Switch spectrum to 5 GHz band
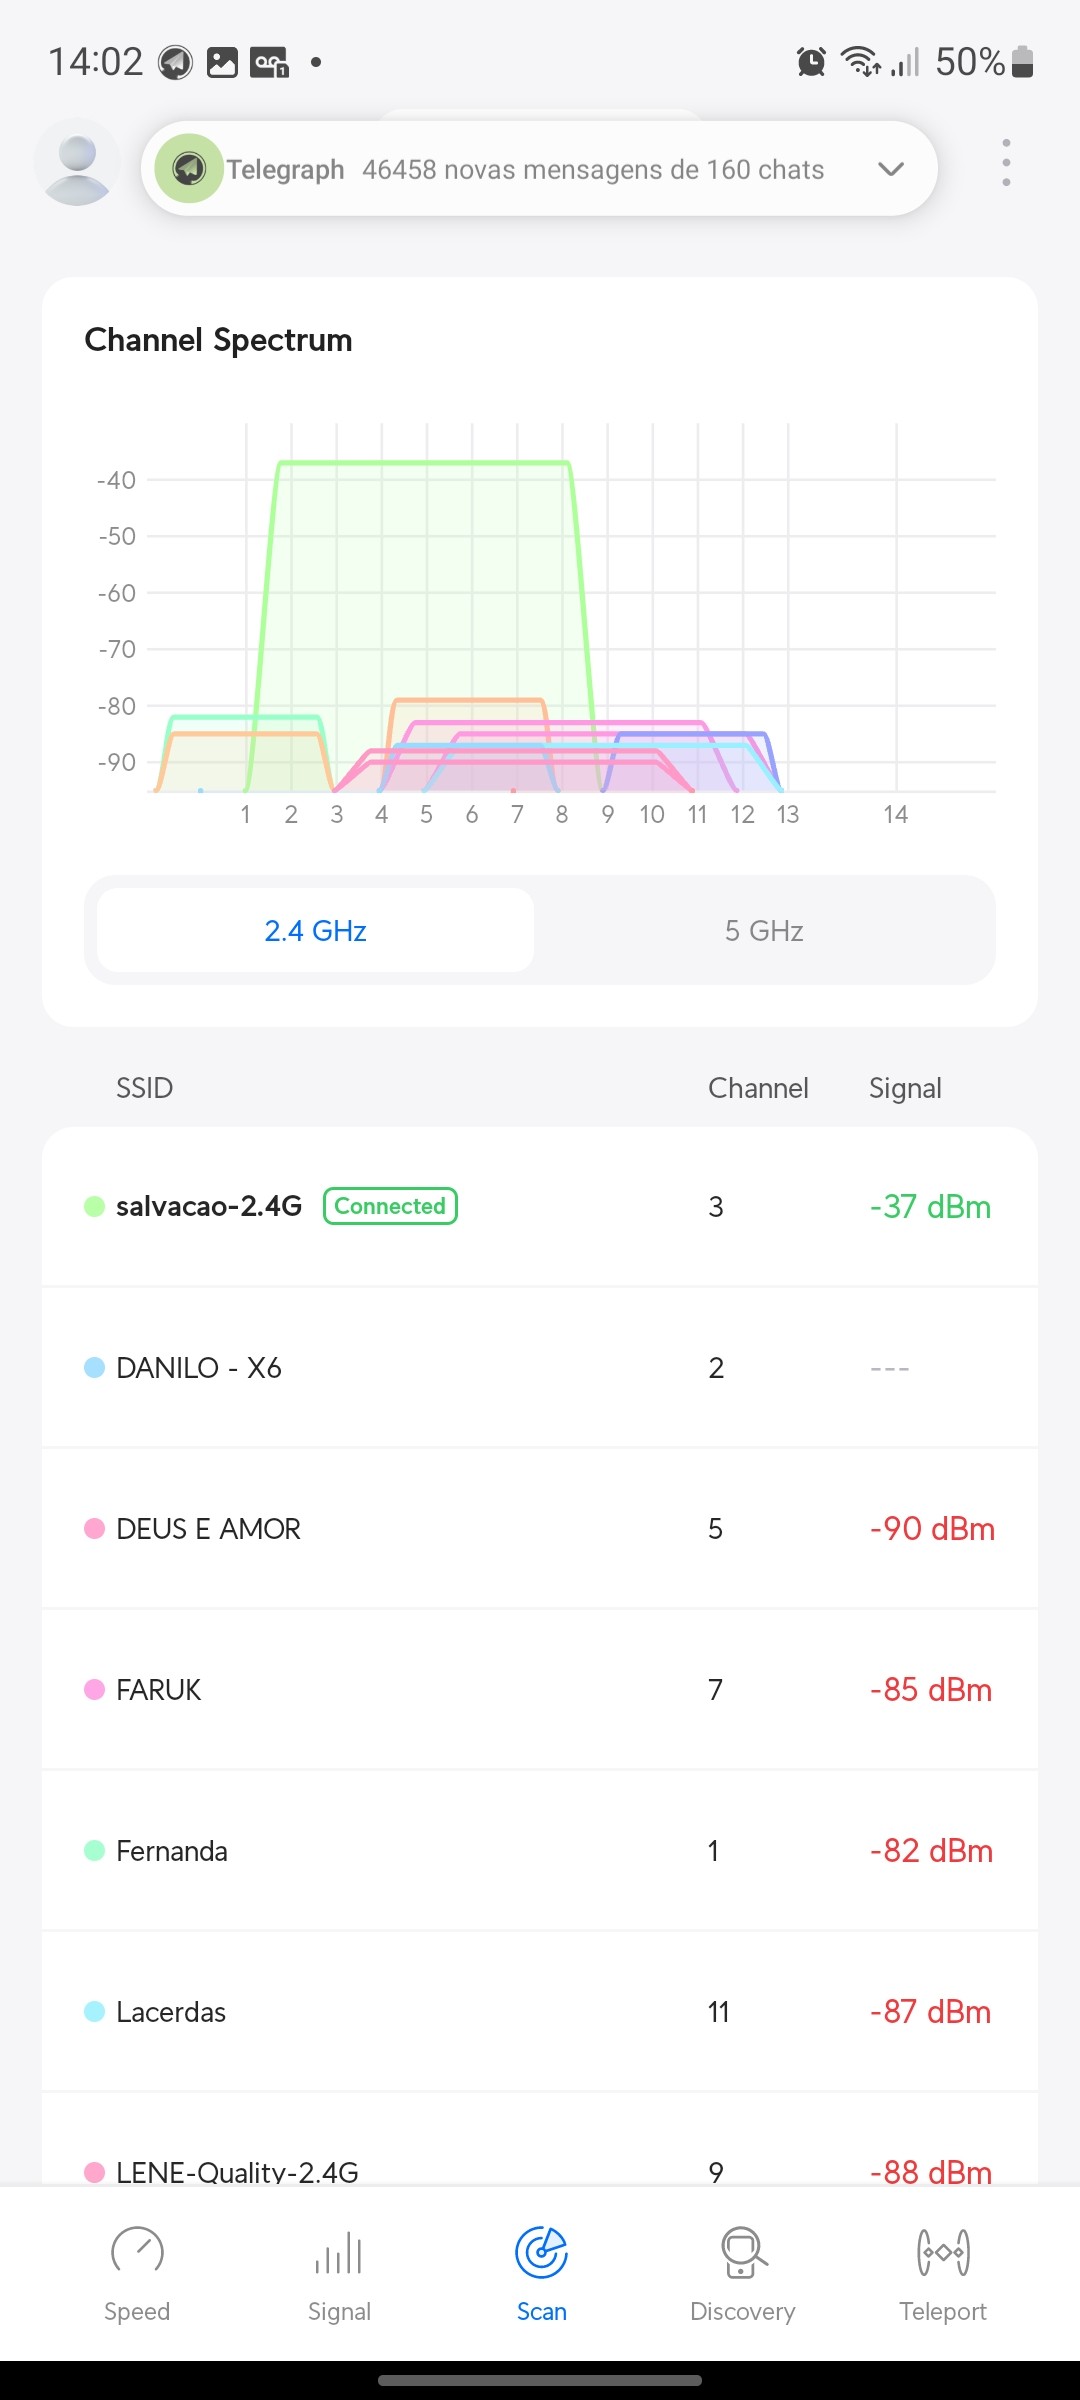Viewport: 1080px width, 2400px height. point(764,931)
